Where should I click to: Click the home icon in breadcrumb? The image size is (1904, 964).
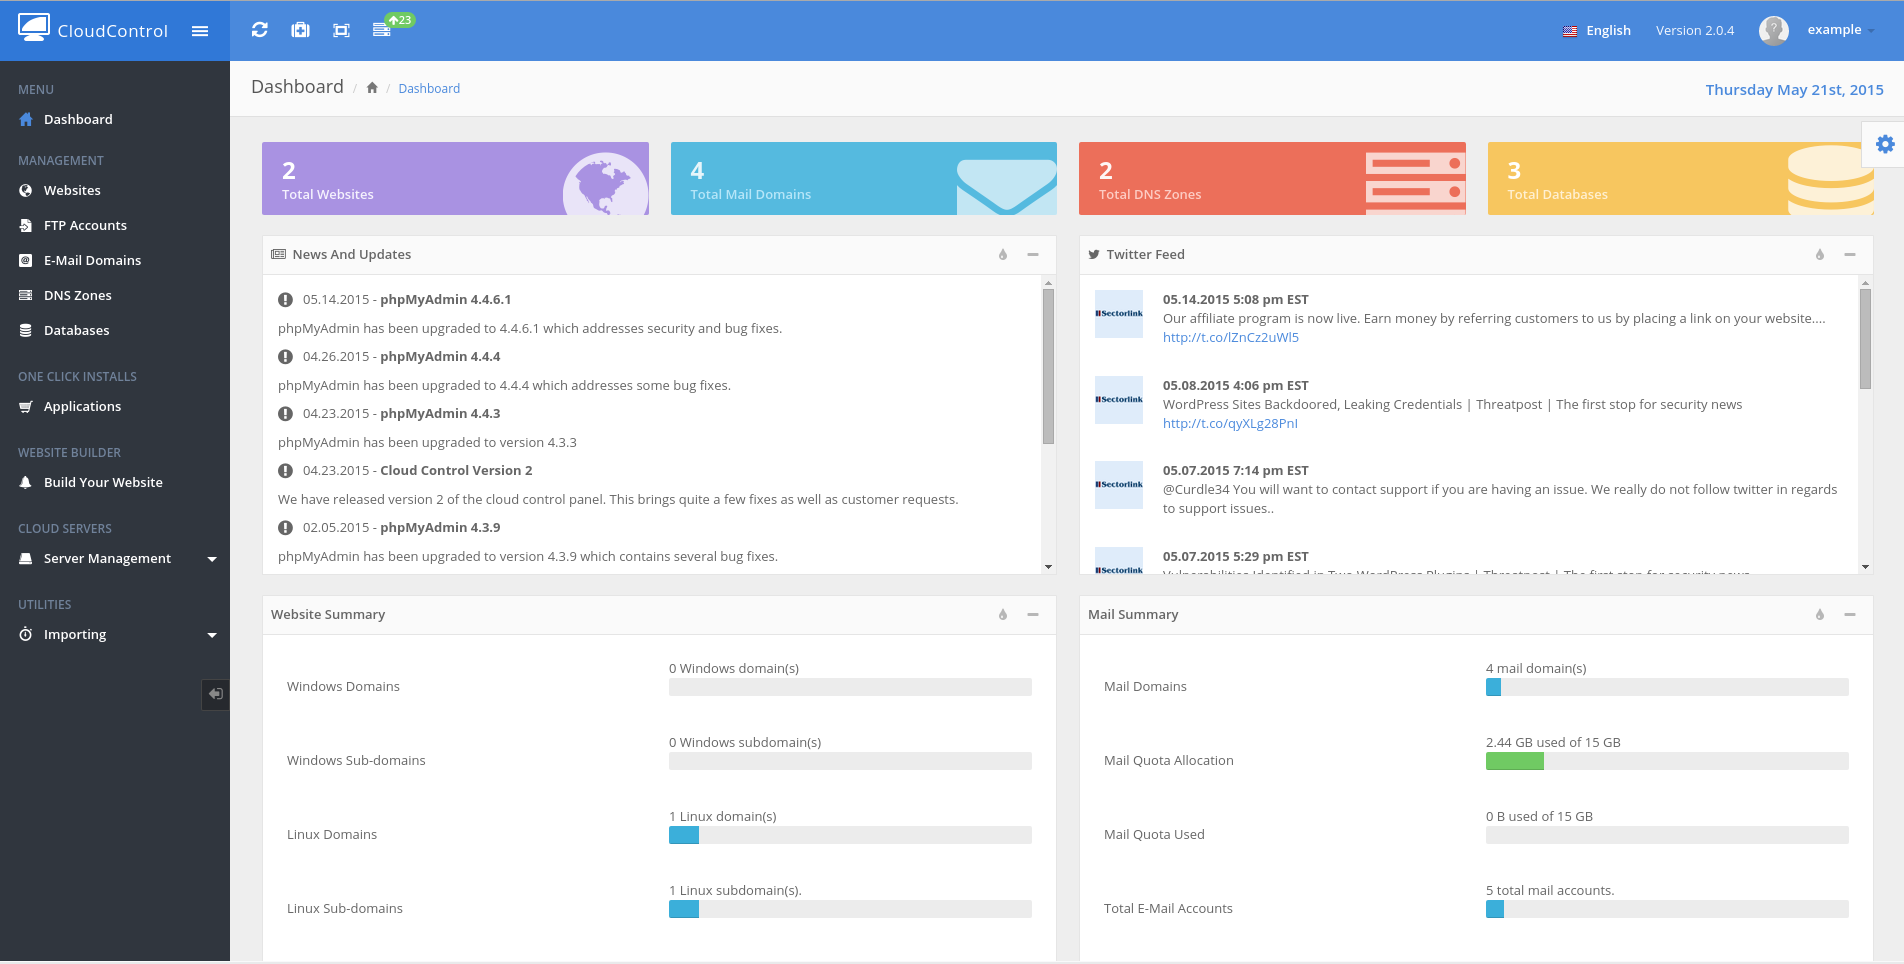[372, 88]
